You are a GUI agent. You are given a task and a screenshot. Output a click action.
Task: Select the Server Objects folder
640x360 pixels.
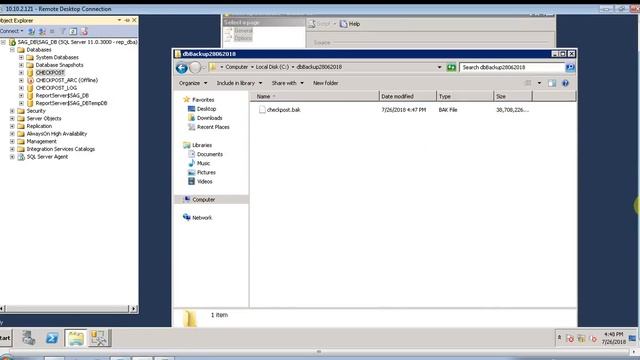(x=44, y=118)
